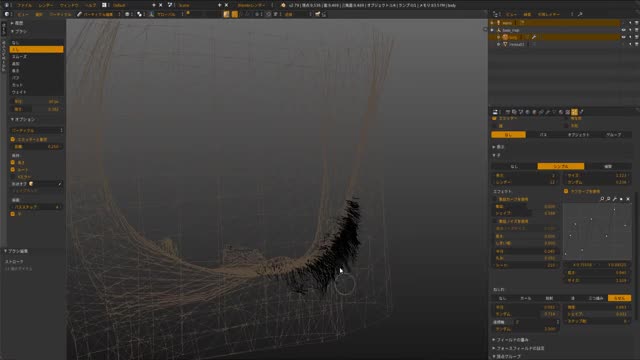Viewport: 640px width, 360px height.
Task: Click a control point in curve editor
Action: tap(591, 219)
